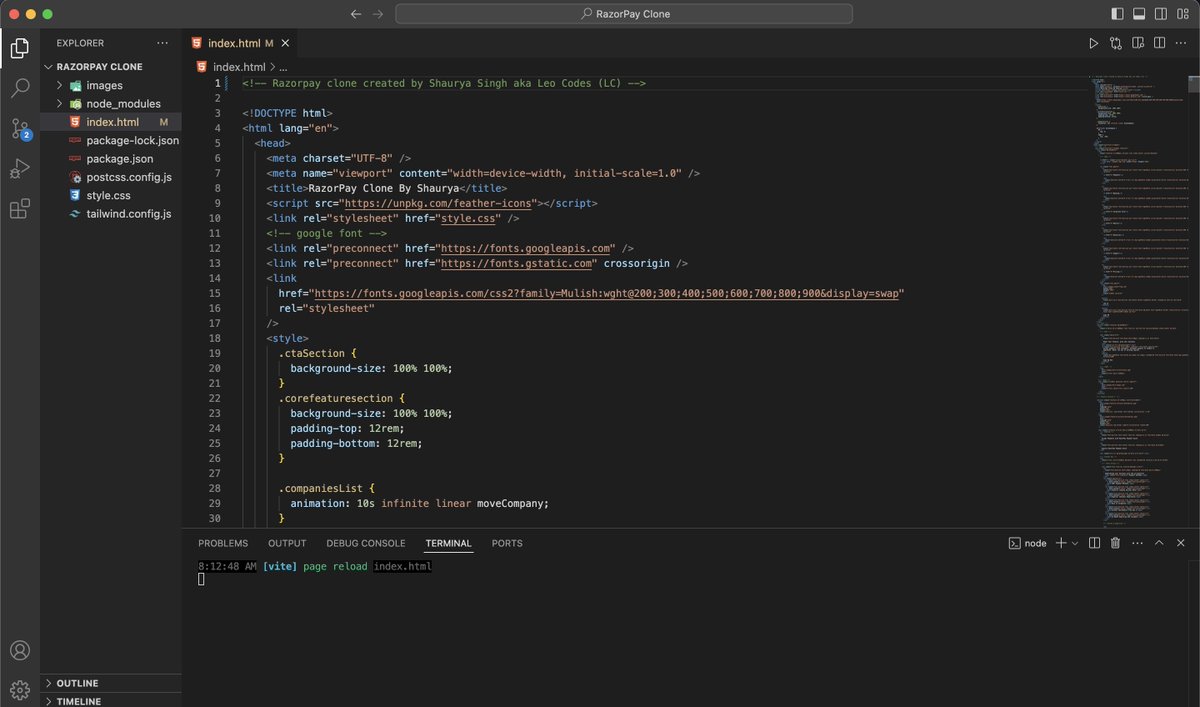
Task: Switch to the Output tab
Action: (287, 543)
